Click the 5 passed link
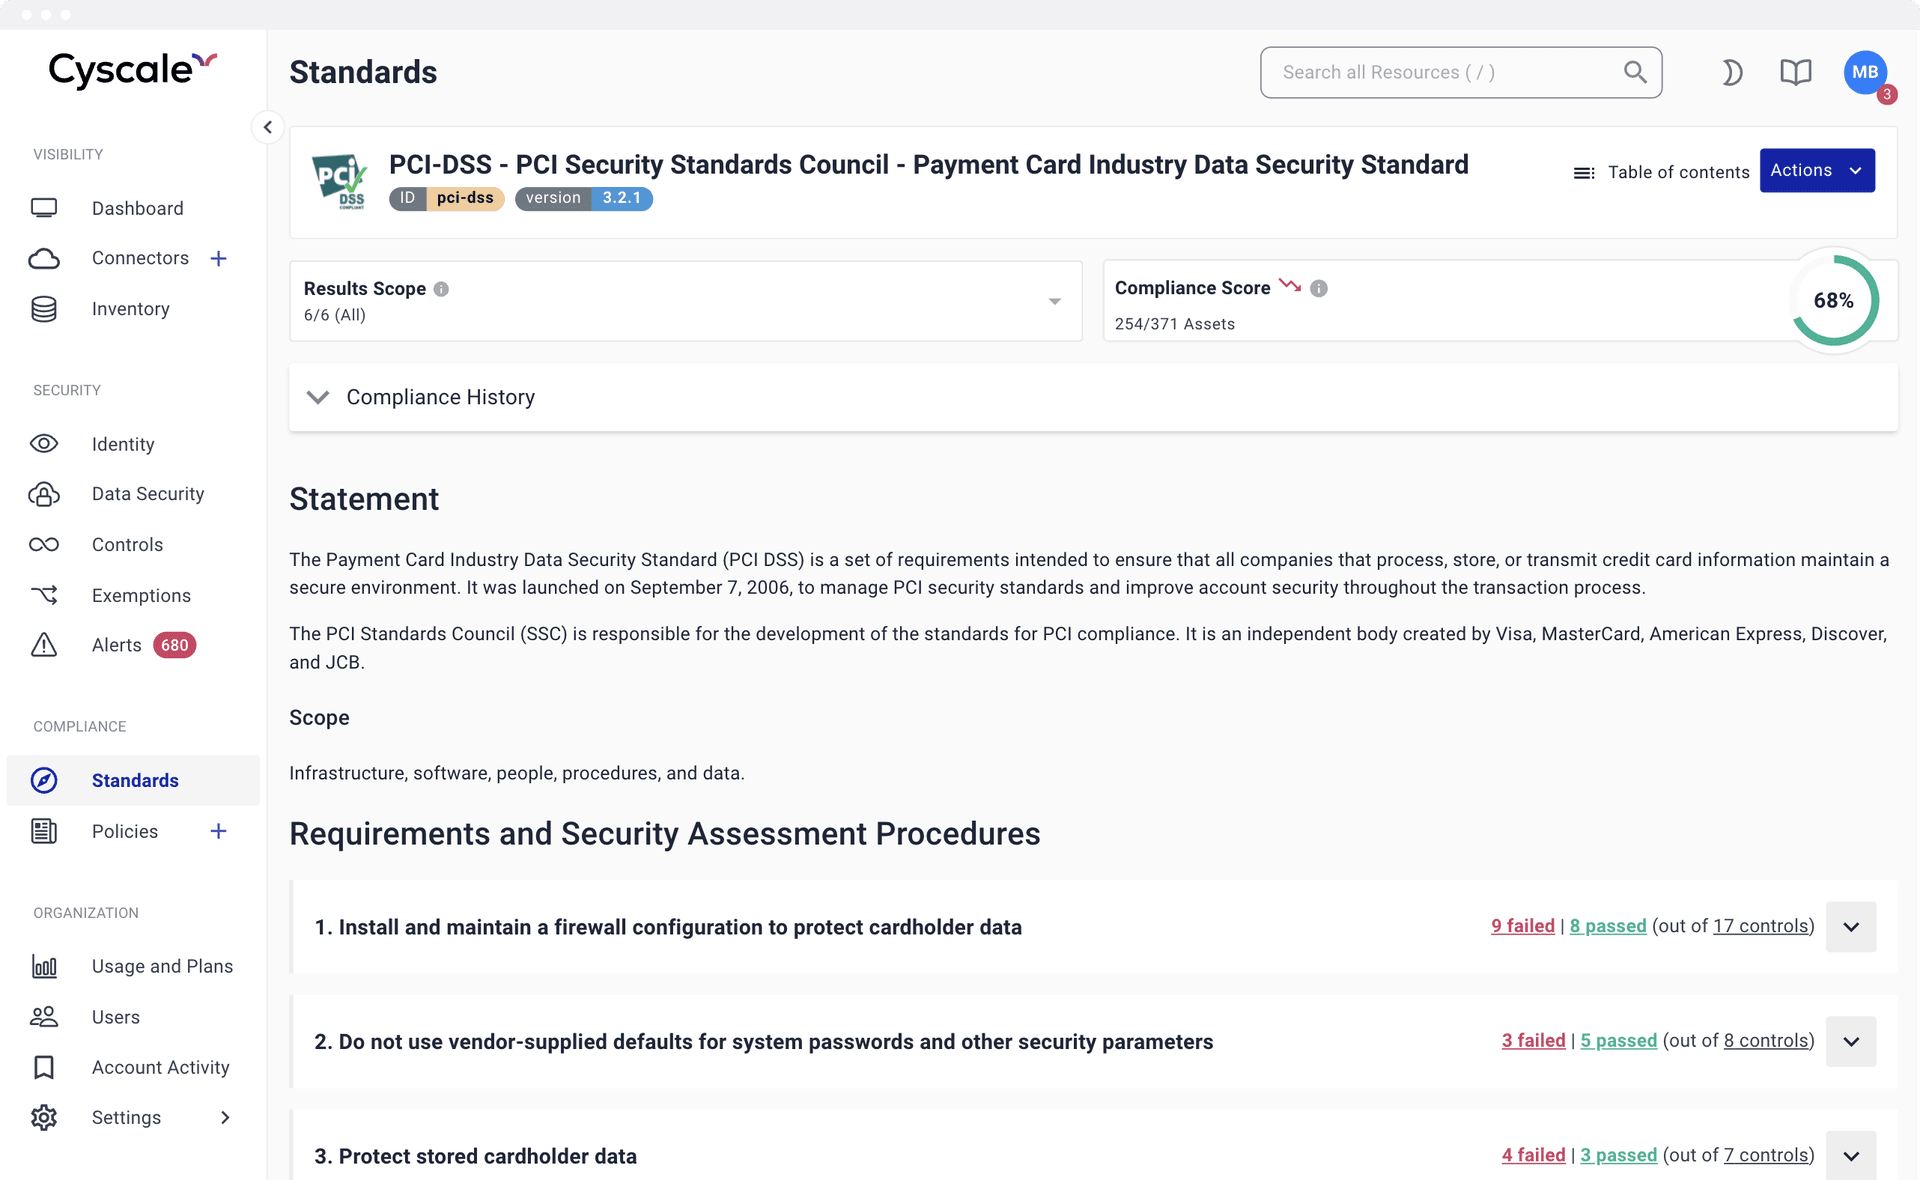The image size is (1920, 1180). pos(1618,1041)
